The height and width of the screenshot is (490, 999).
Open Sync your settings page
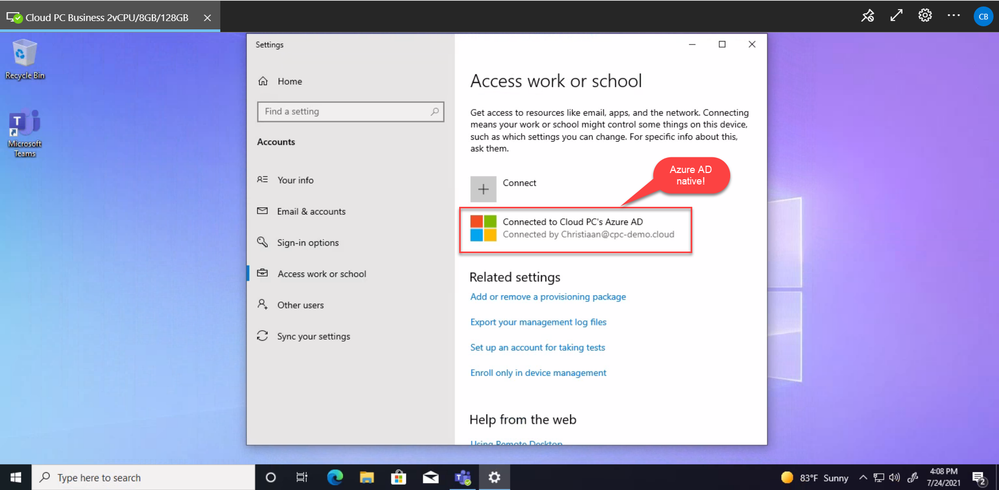coord(313,336)
